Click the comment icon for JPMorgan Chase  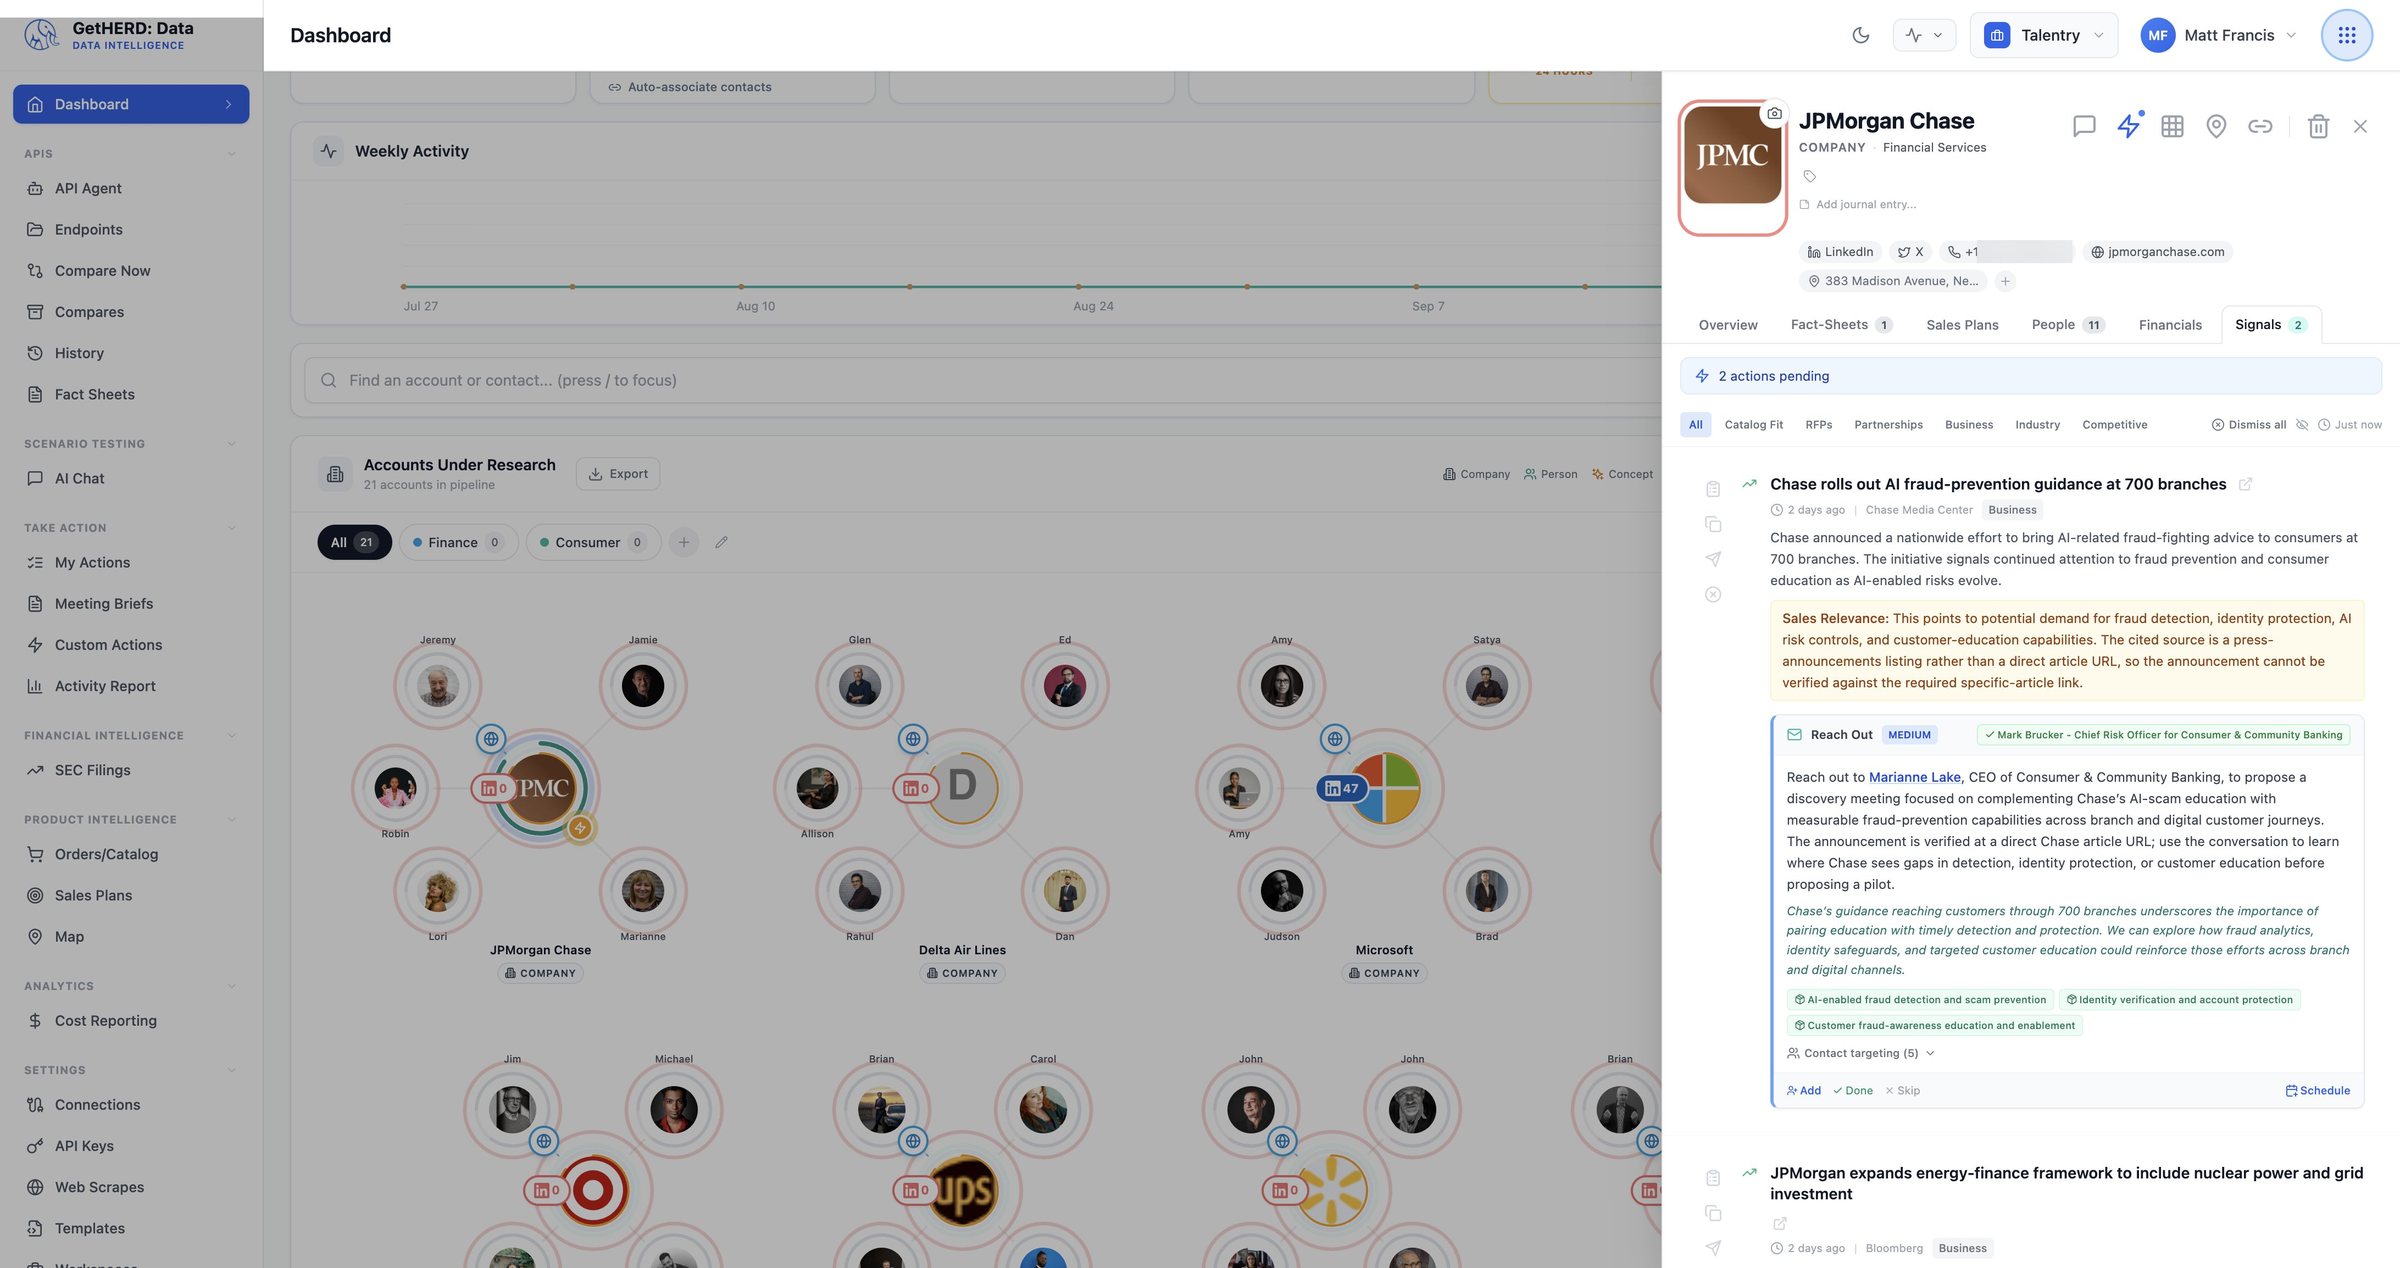click(x=2084, y=126)
